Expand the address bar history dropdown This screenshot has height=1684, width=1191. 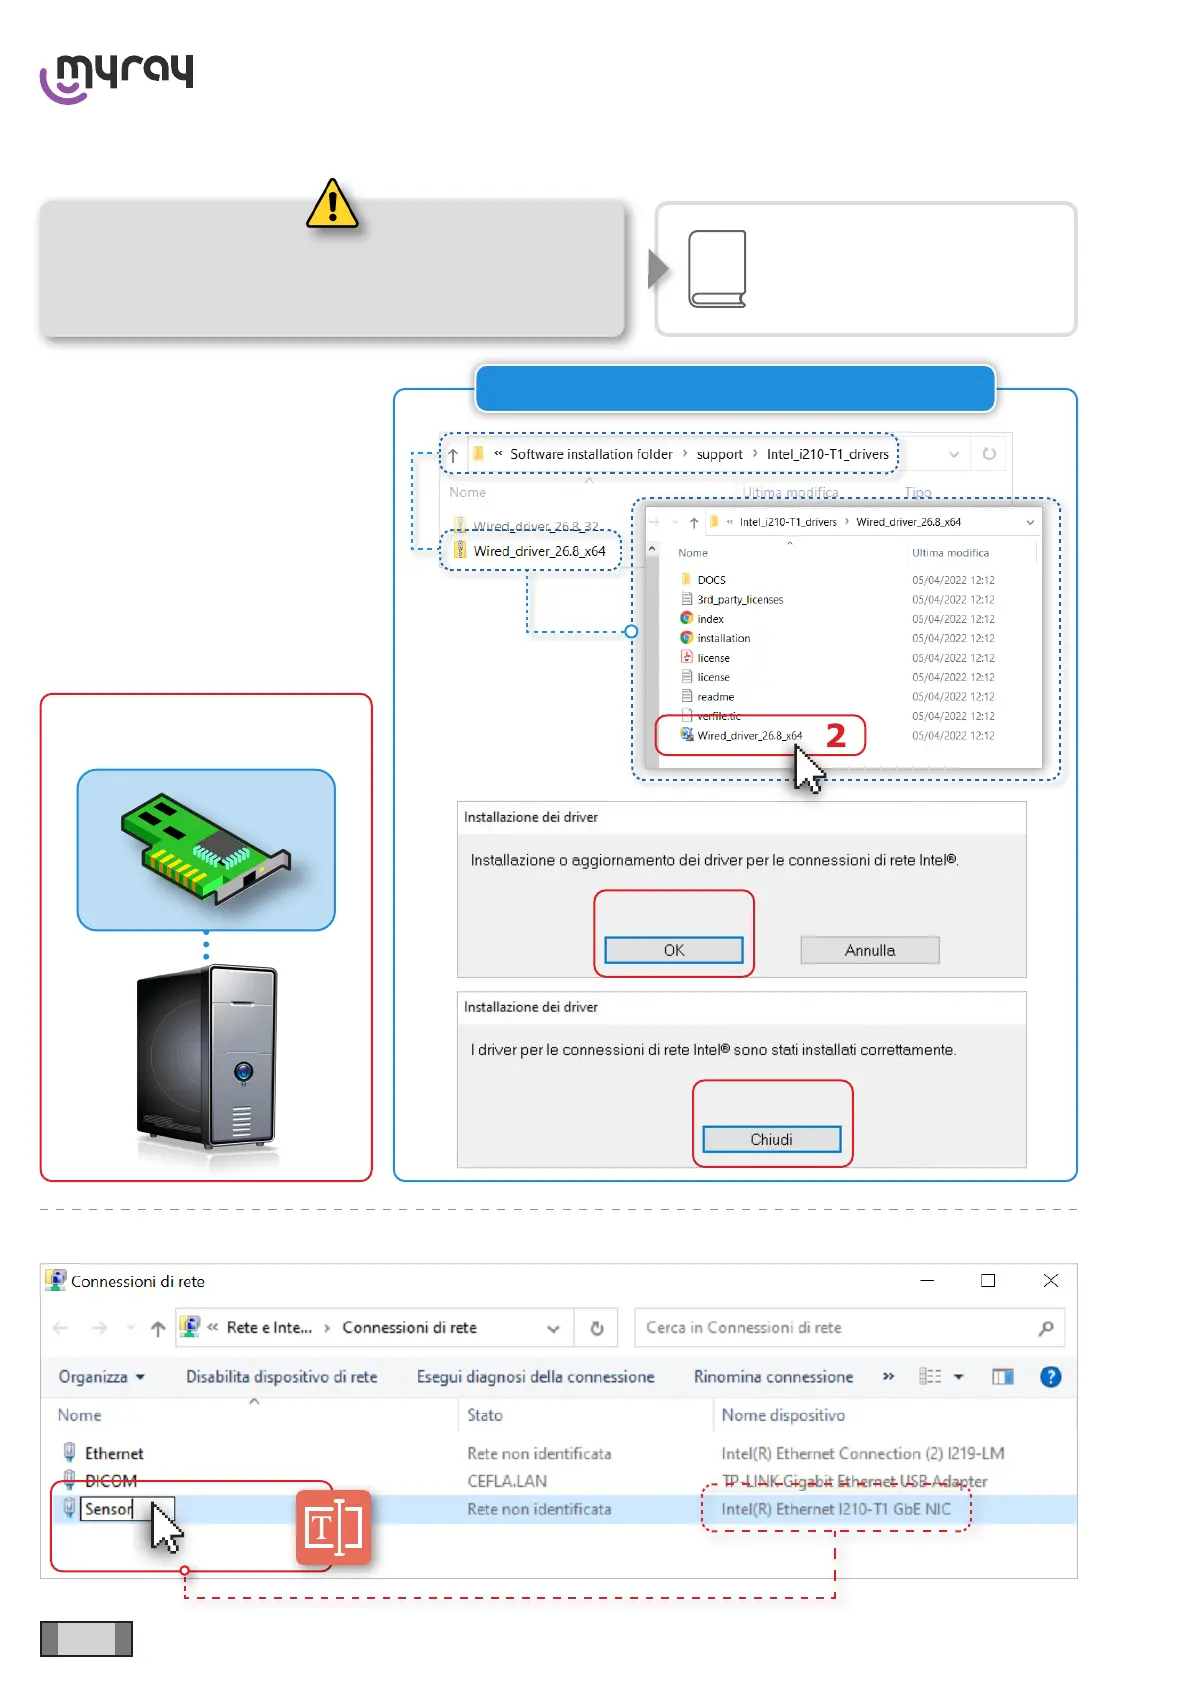tap(553, 1328)
